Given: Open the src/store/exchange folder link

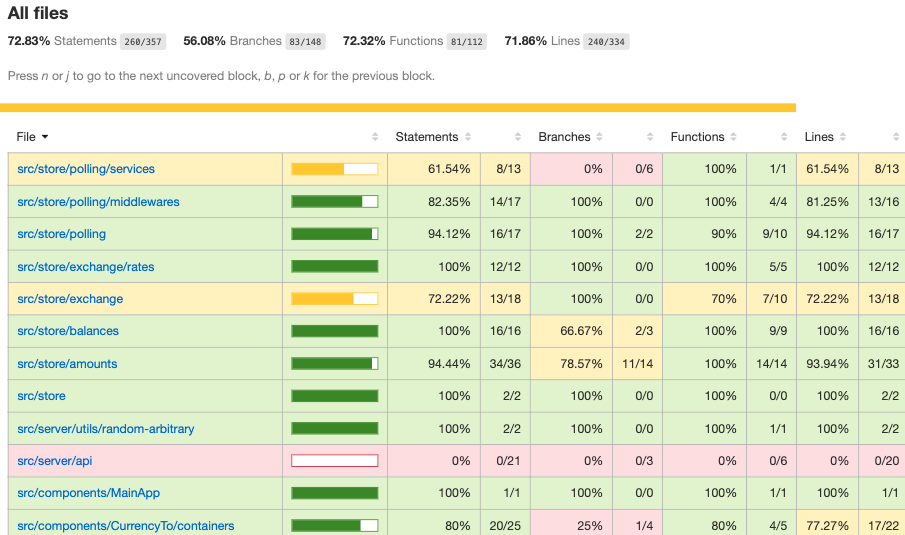Looking at the screenshot, I should 70,299.
